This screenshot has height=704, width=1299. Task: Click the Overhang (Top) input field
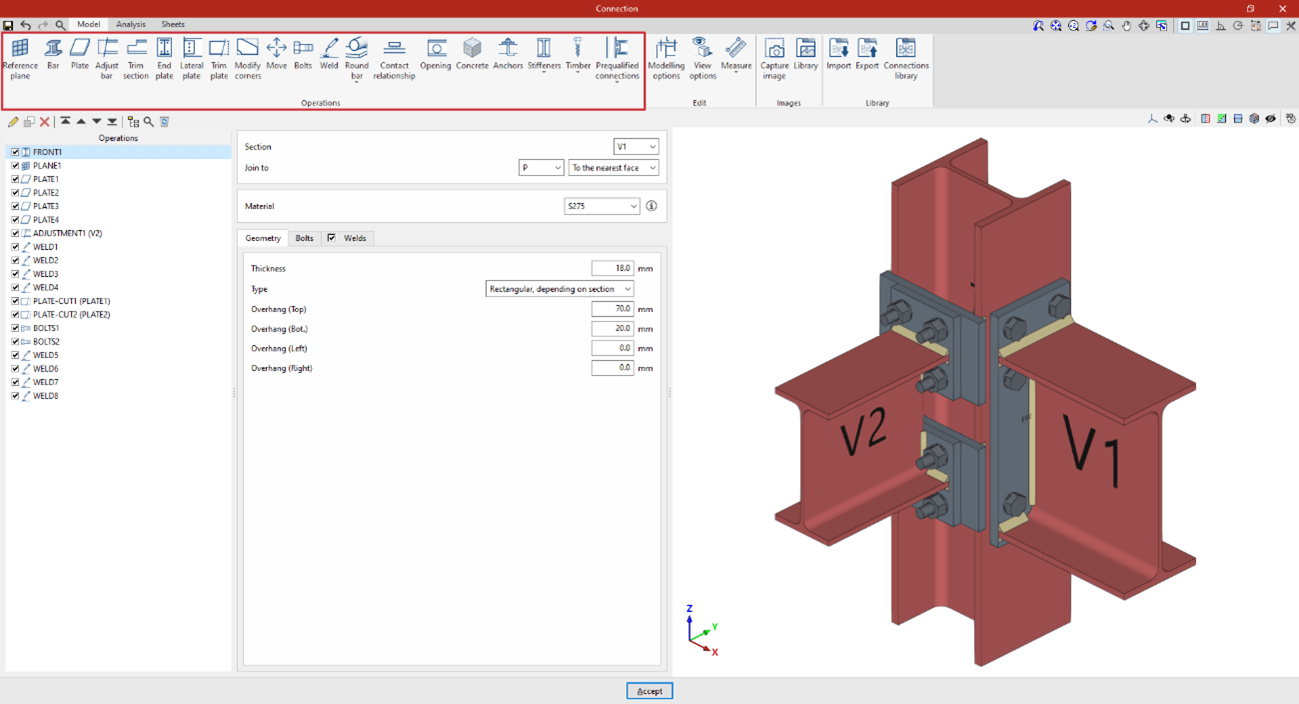point(612,309)
